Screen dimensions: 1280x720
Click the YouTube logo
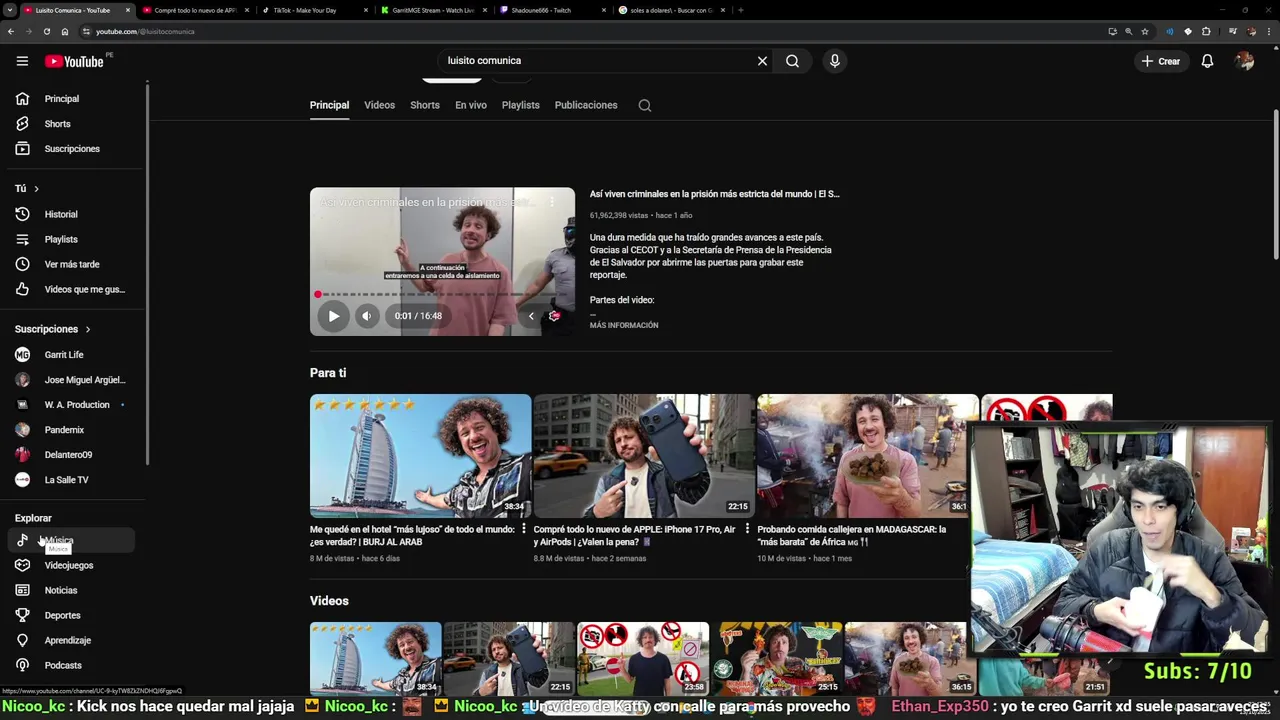(x=74, y=61)
